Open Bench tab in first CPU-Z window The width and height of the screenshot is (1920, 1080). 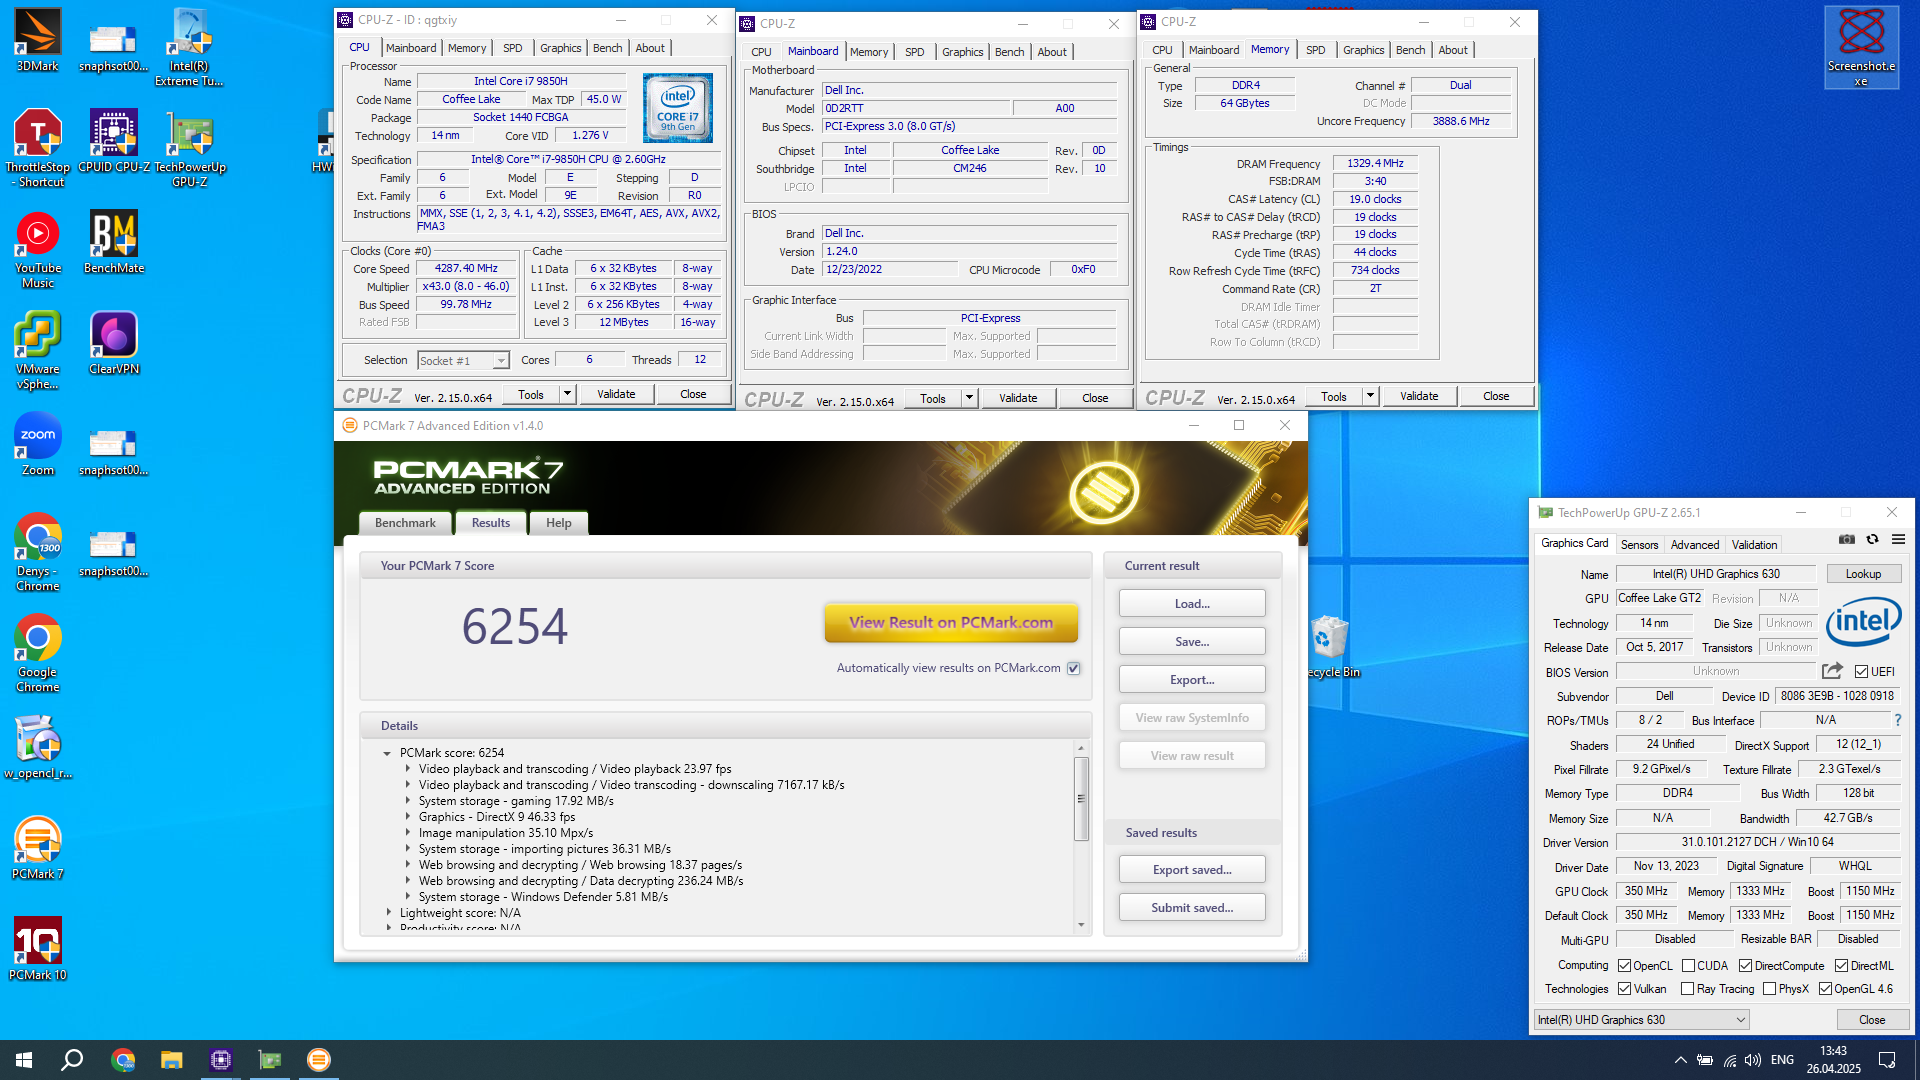tap(607, 48)
